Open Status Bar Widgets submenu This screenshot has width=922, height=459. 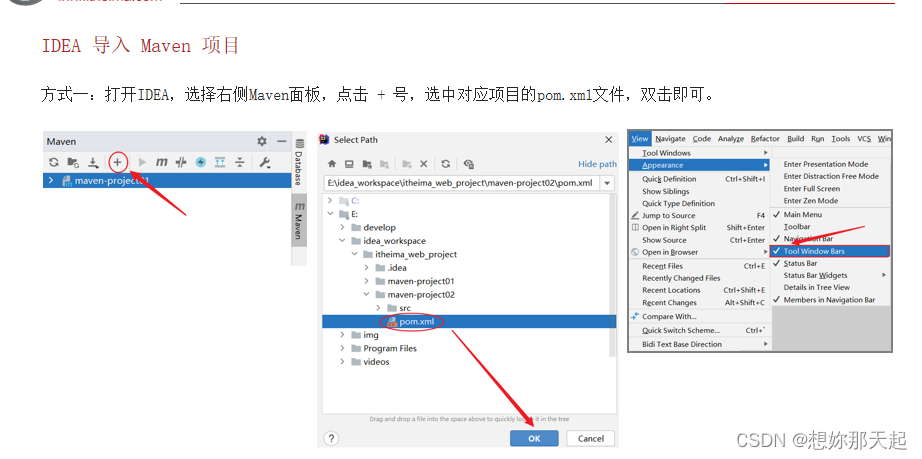coord(830,275)
